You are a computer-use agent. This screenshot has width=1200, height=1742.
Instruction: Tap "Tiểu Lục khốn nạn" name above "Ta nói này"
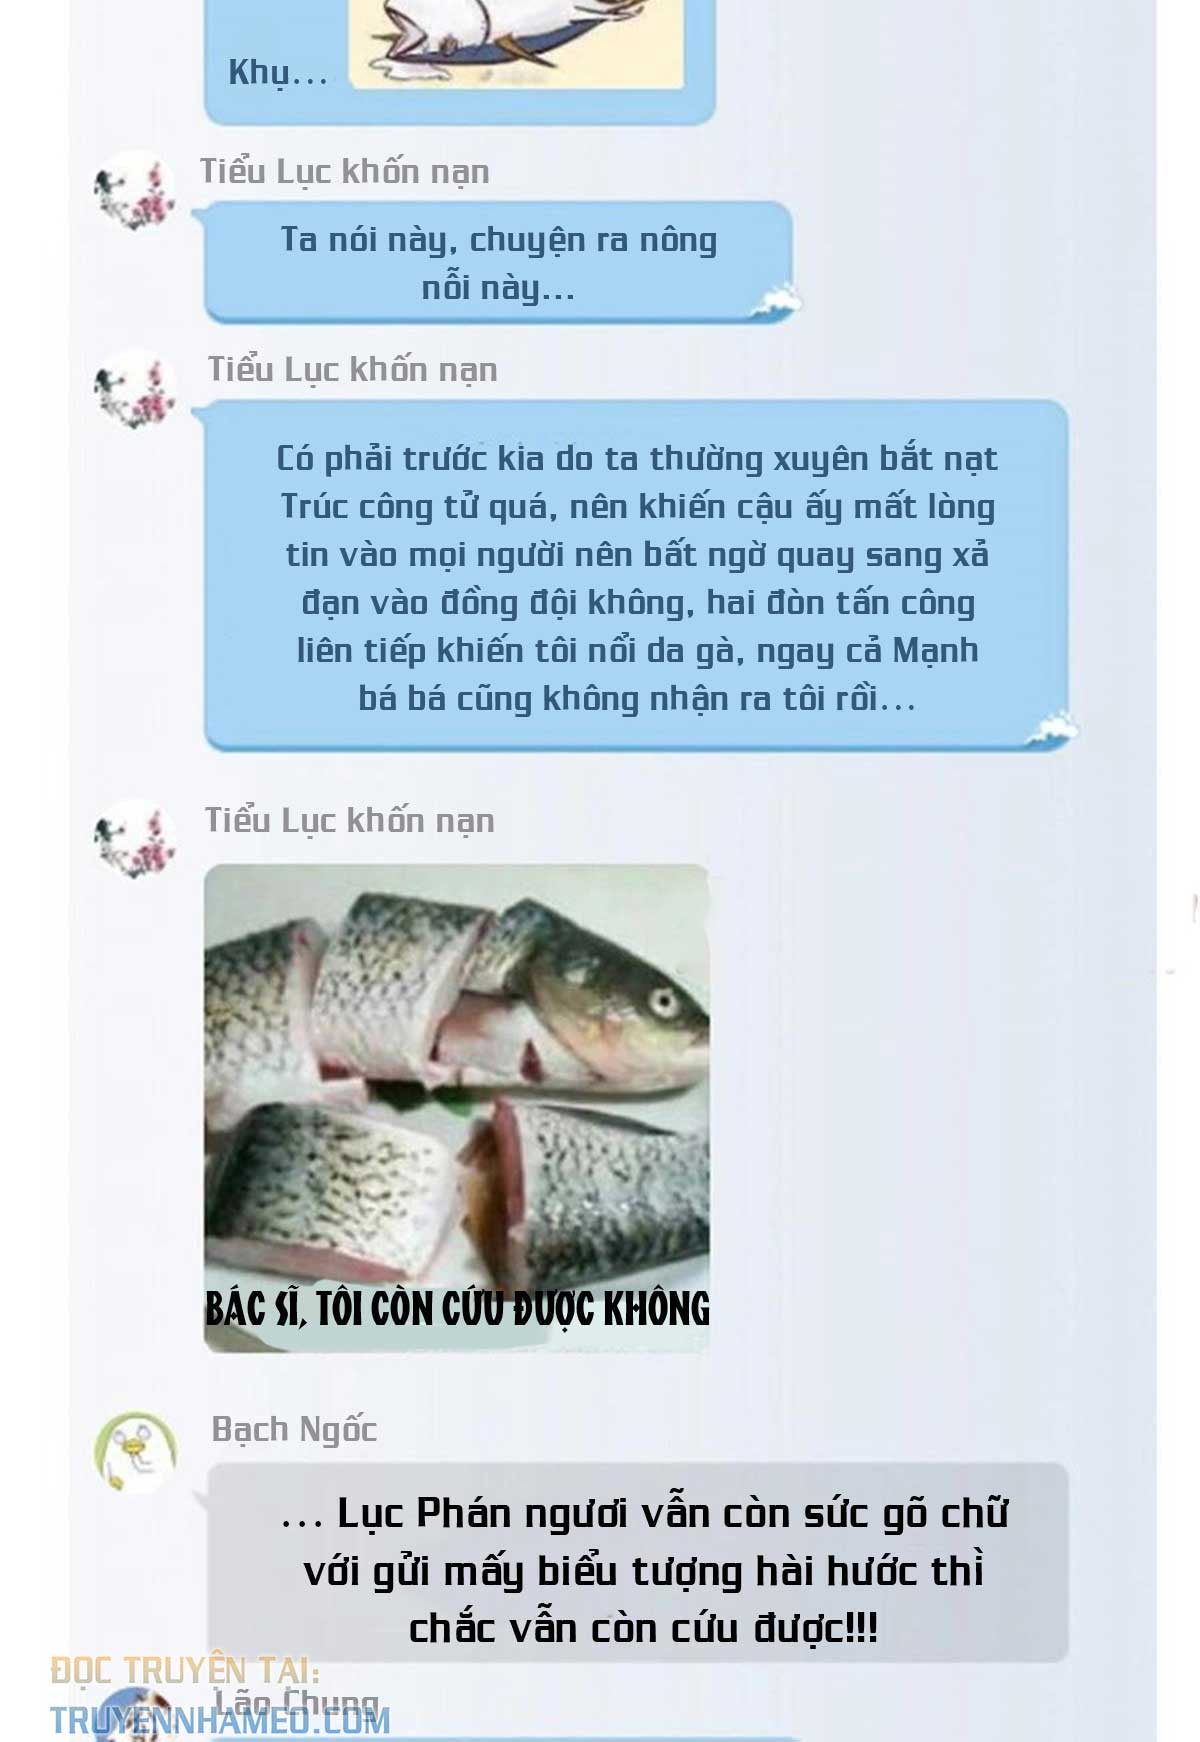[x=345, y=172]
